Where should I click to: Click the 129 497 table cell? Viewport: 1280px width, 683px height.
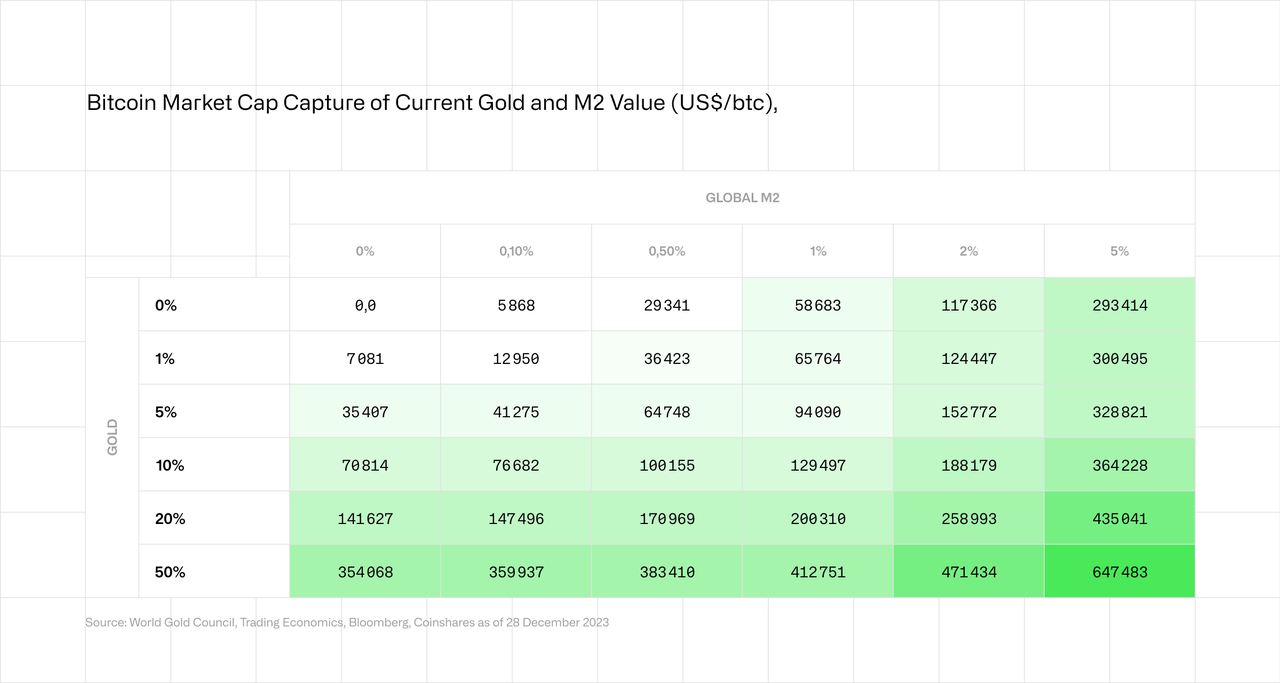(818, 465)
